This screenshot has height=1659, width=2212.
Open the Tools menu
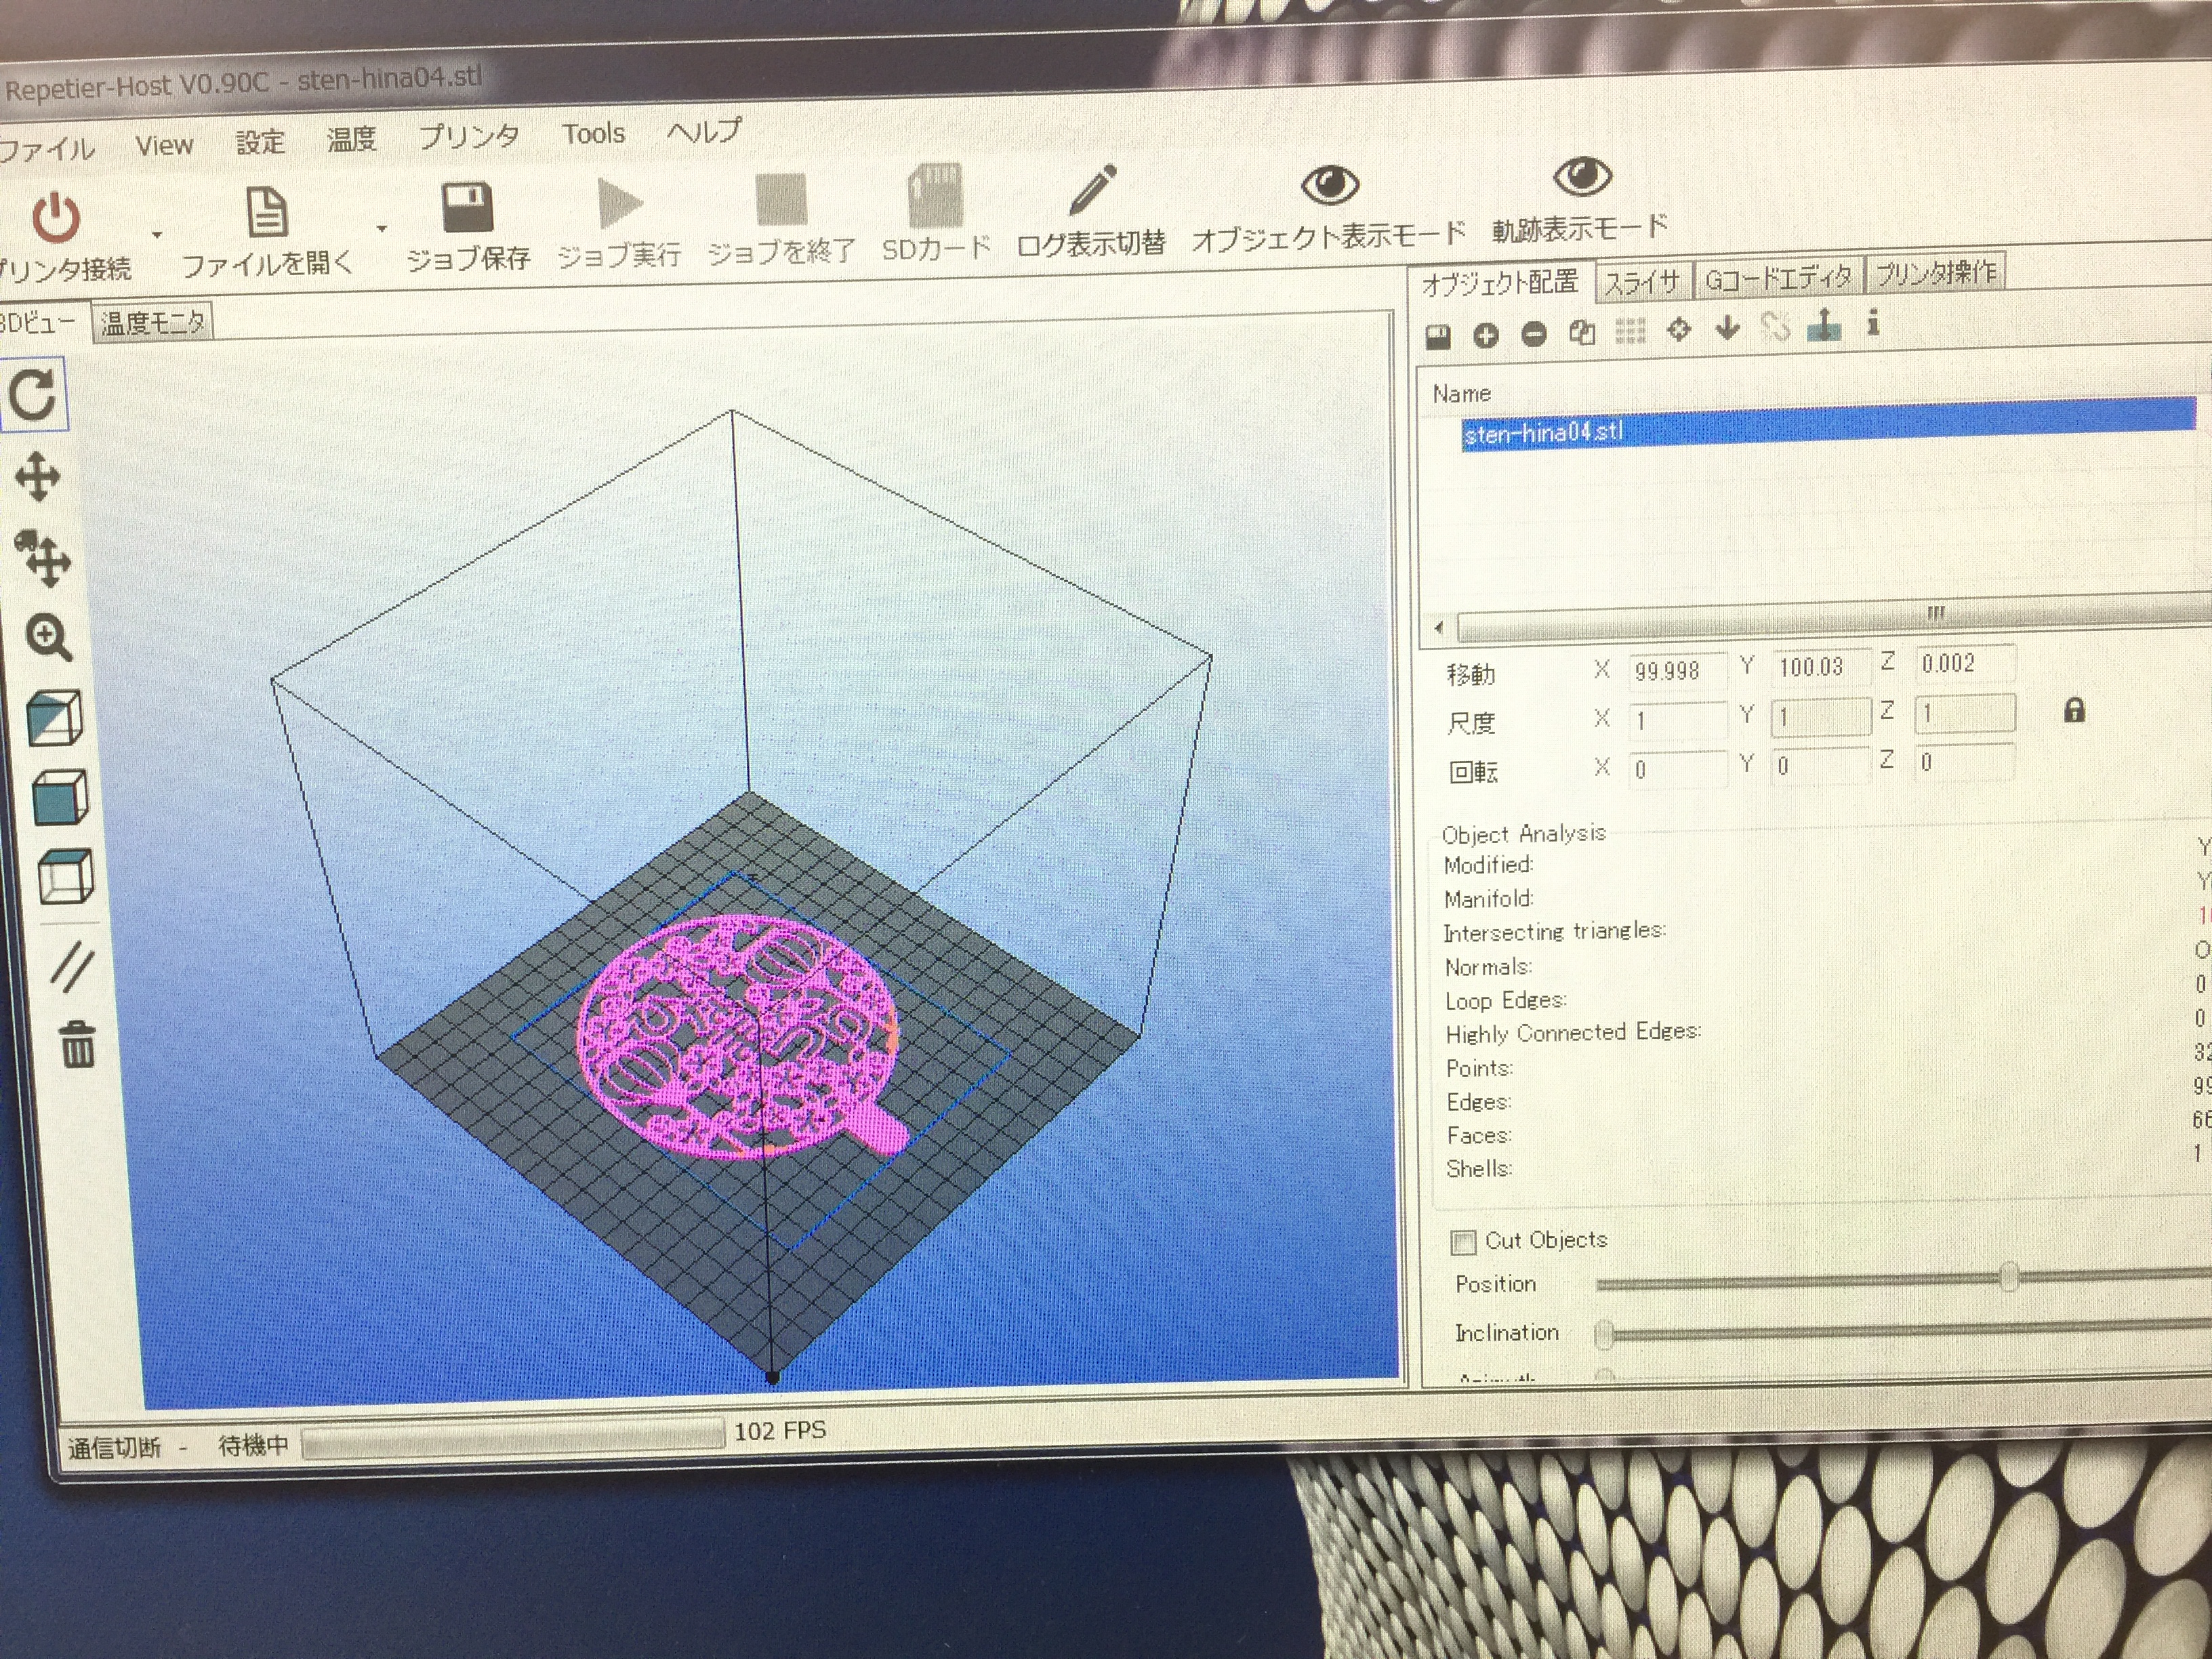(x=593, y=133)
